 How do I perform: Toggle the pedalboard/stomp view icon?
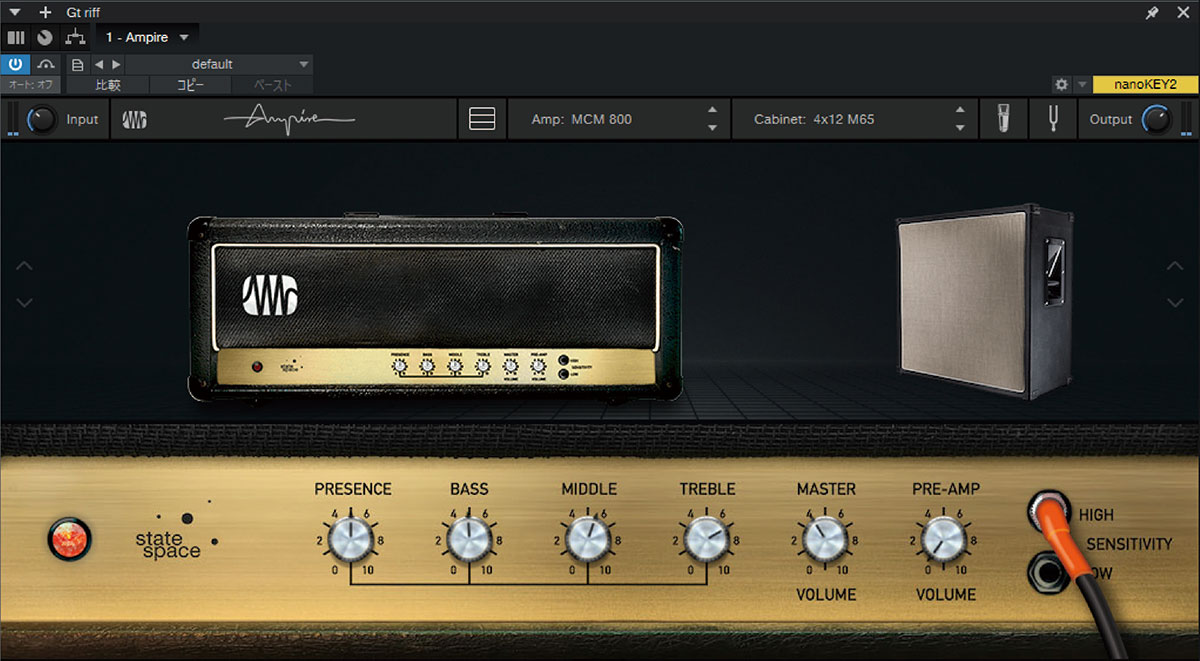(482, 120)
